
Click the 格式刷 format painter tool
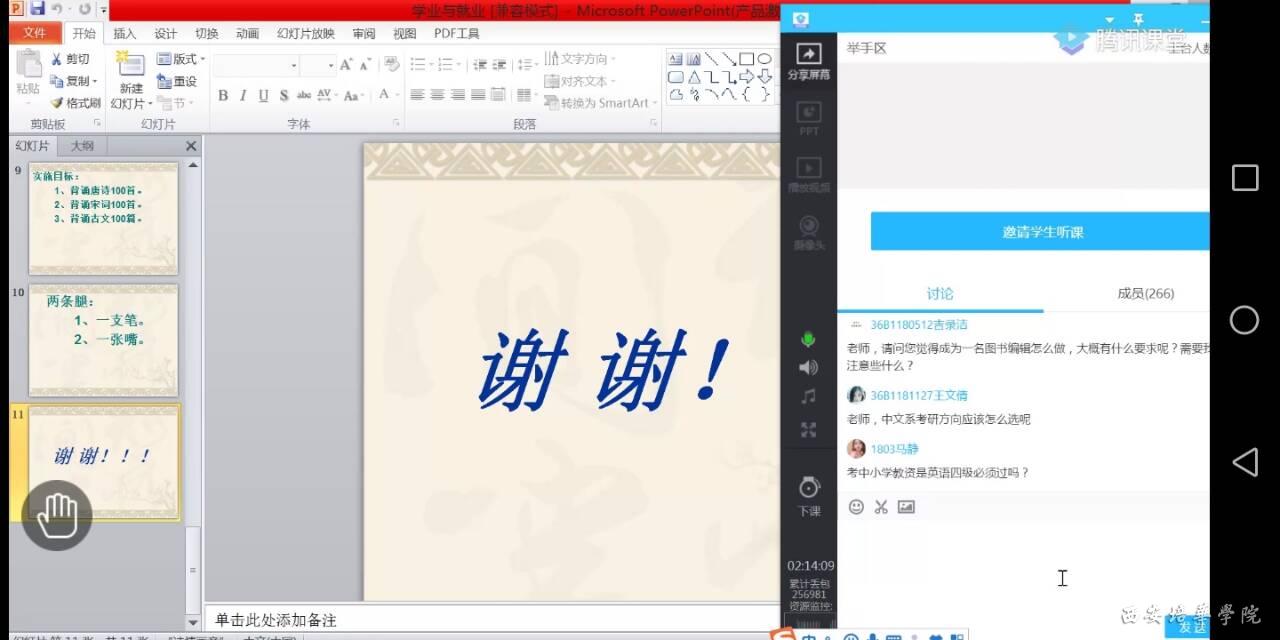pyautogui.click(x=76, y=103)
